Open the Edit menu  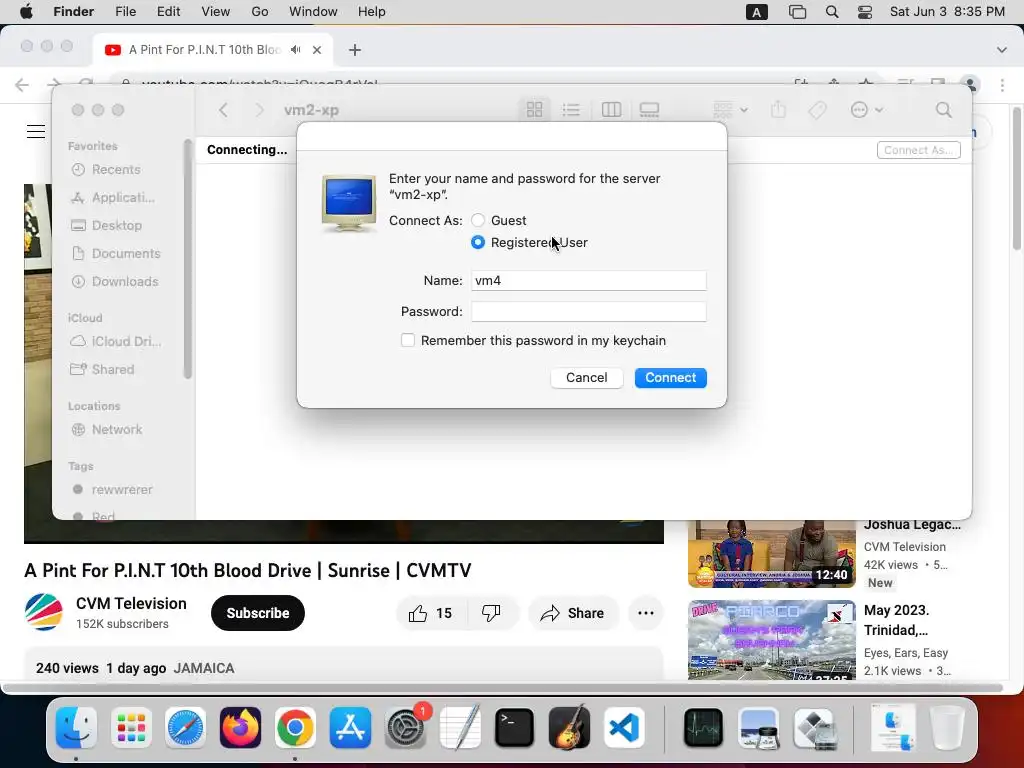coord(168,12)
